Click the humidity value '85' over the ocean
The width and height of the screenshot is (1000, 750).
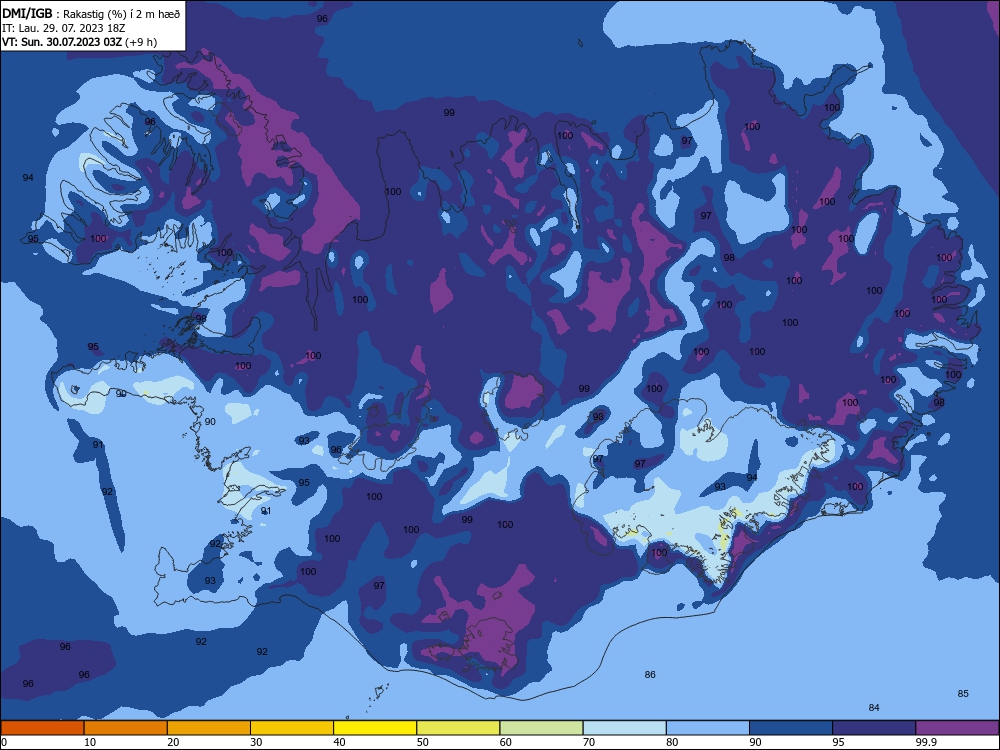(963, 693)
